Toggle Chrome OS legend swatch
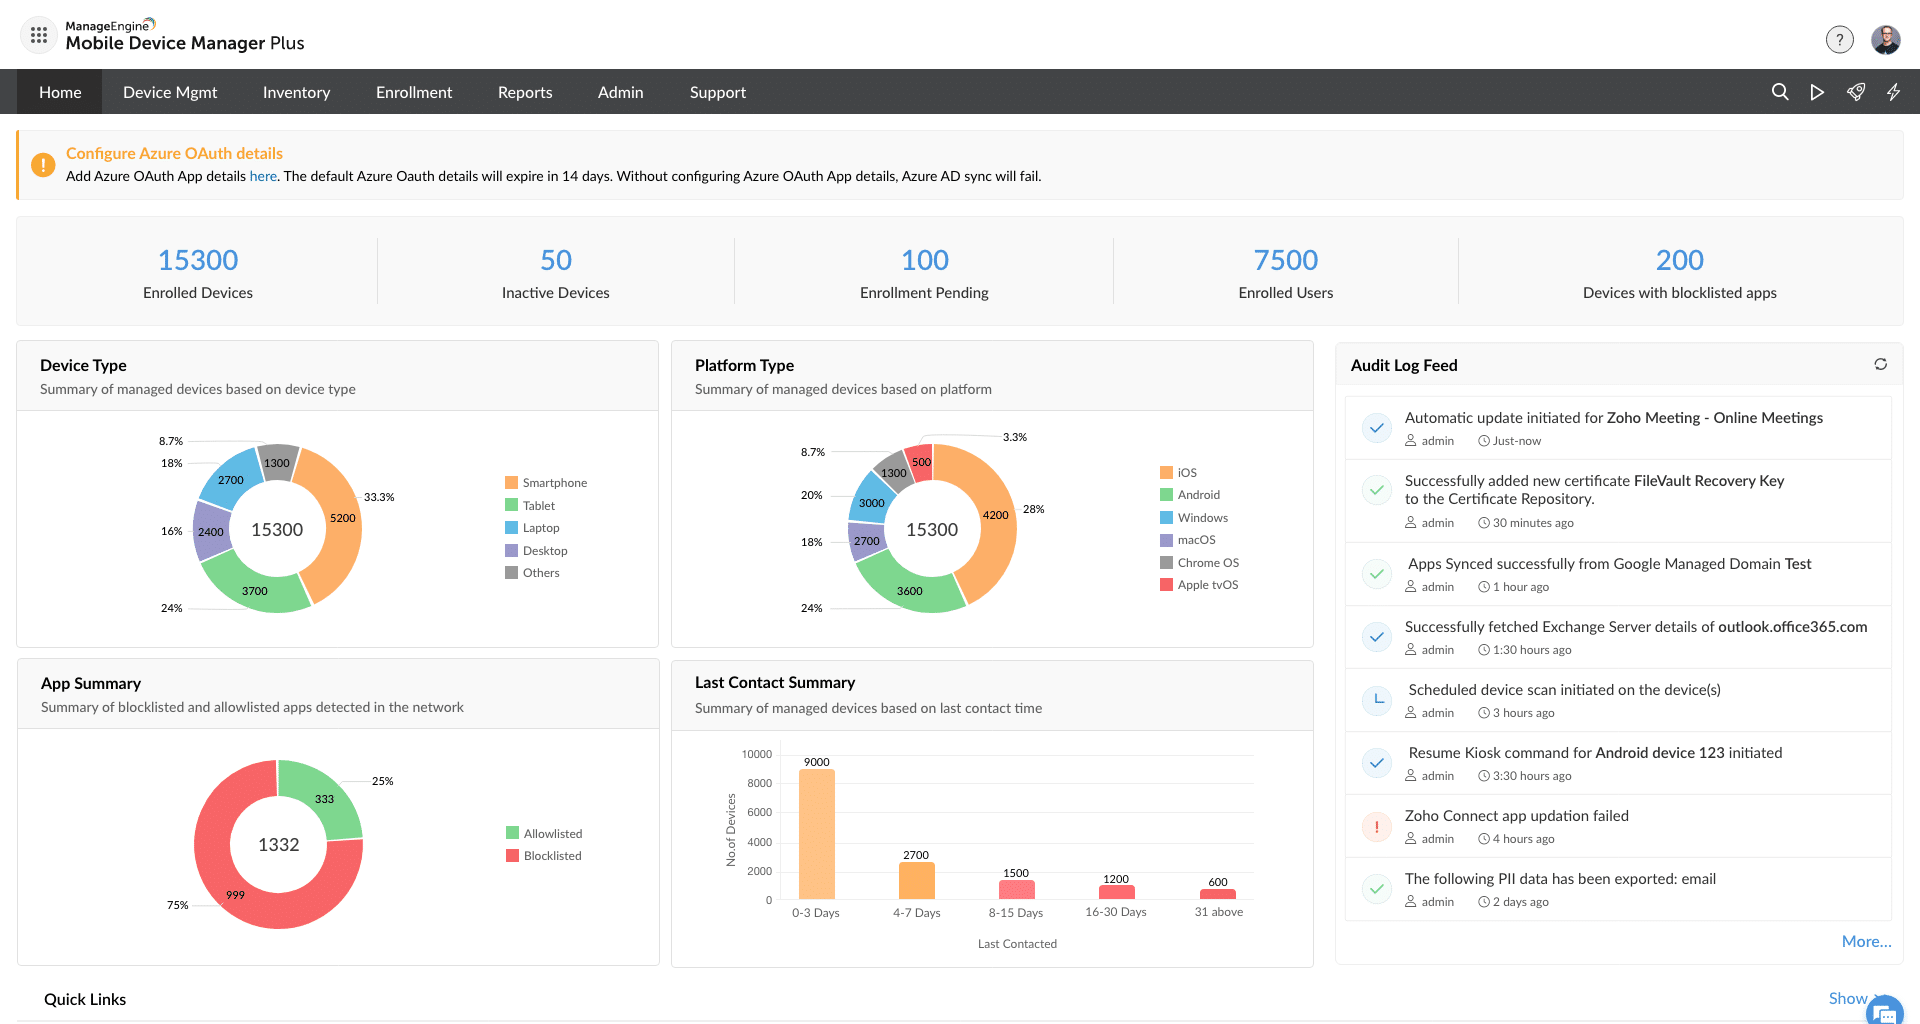This screenshot has height=1024, width=1920. pyautogui.click(x=1166, y=562)
